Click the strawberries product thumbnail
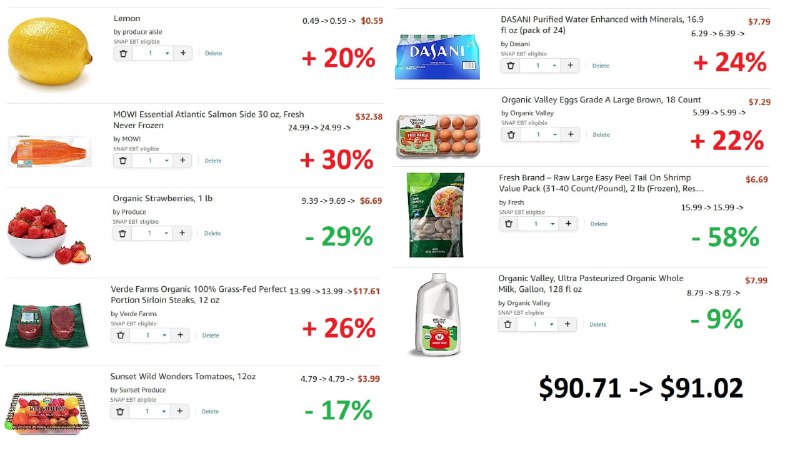 point(49,234)
